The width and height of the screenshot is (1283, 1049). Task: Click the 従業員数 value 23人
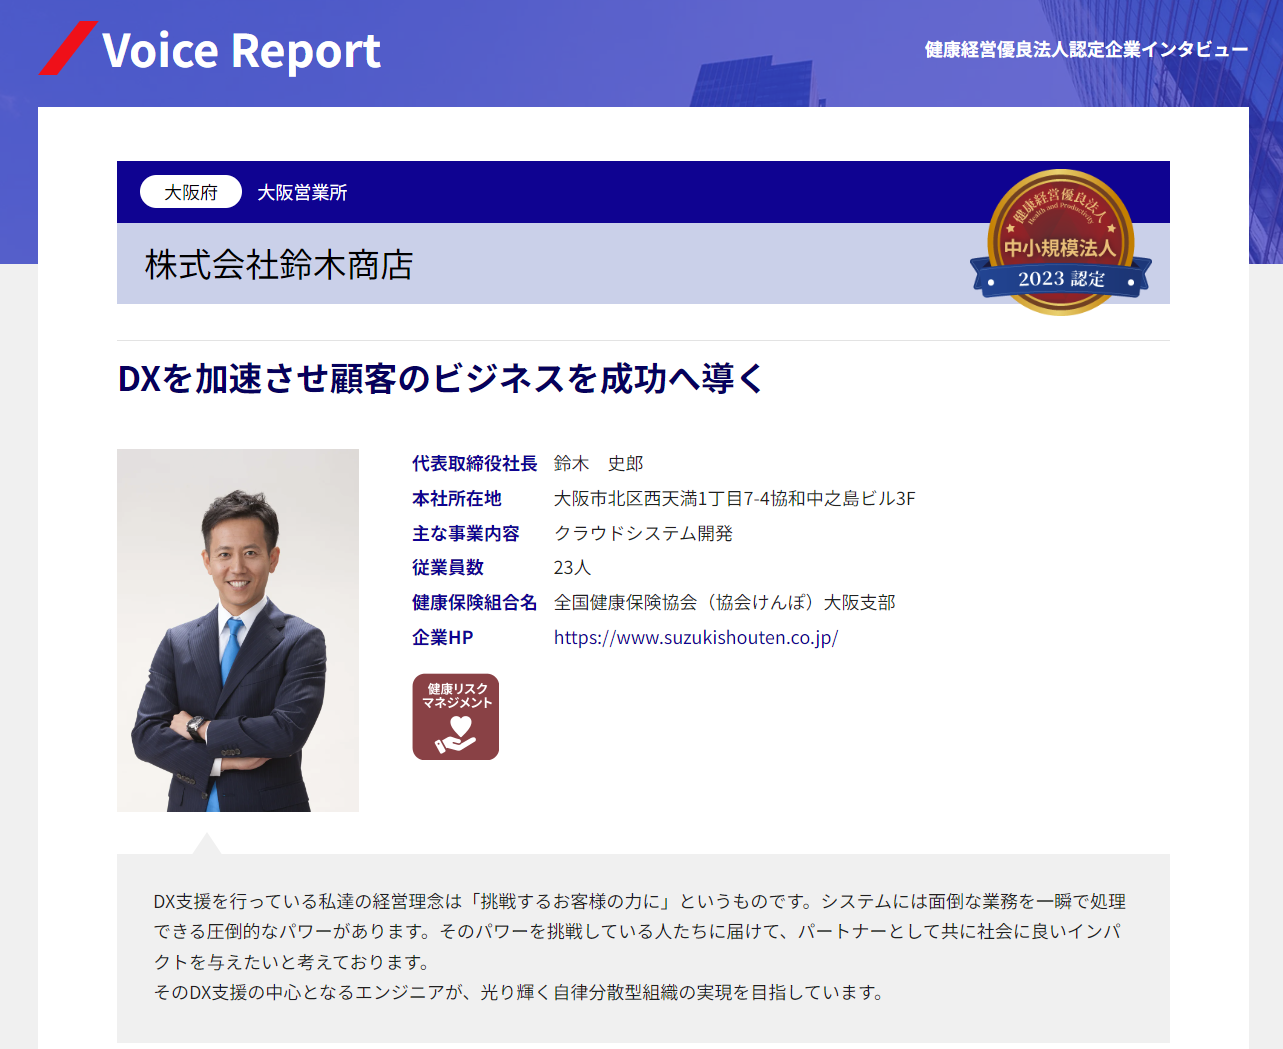[572, 567]
